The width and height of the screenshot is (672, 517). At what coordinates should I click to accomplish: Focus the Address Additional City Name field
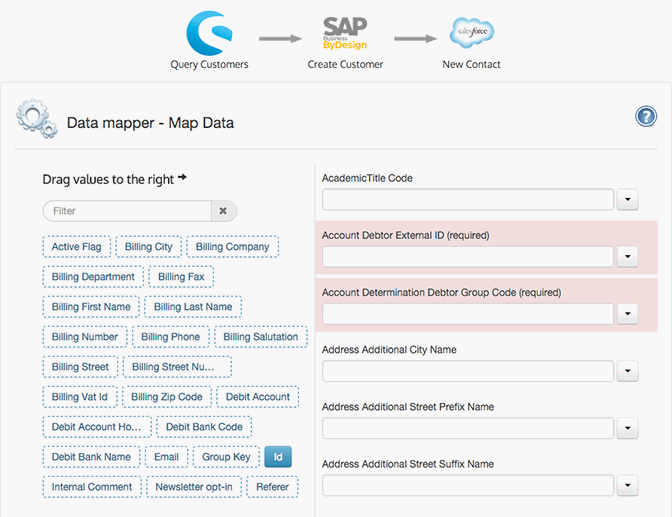tap(468, 371)
